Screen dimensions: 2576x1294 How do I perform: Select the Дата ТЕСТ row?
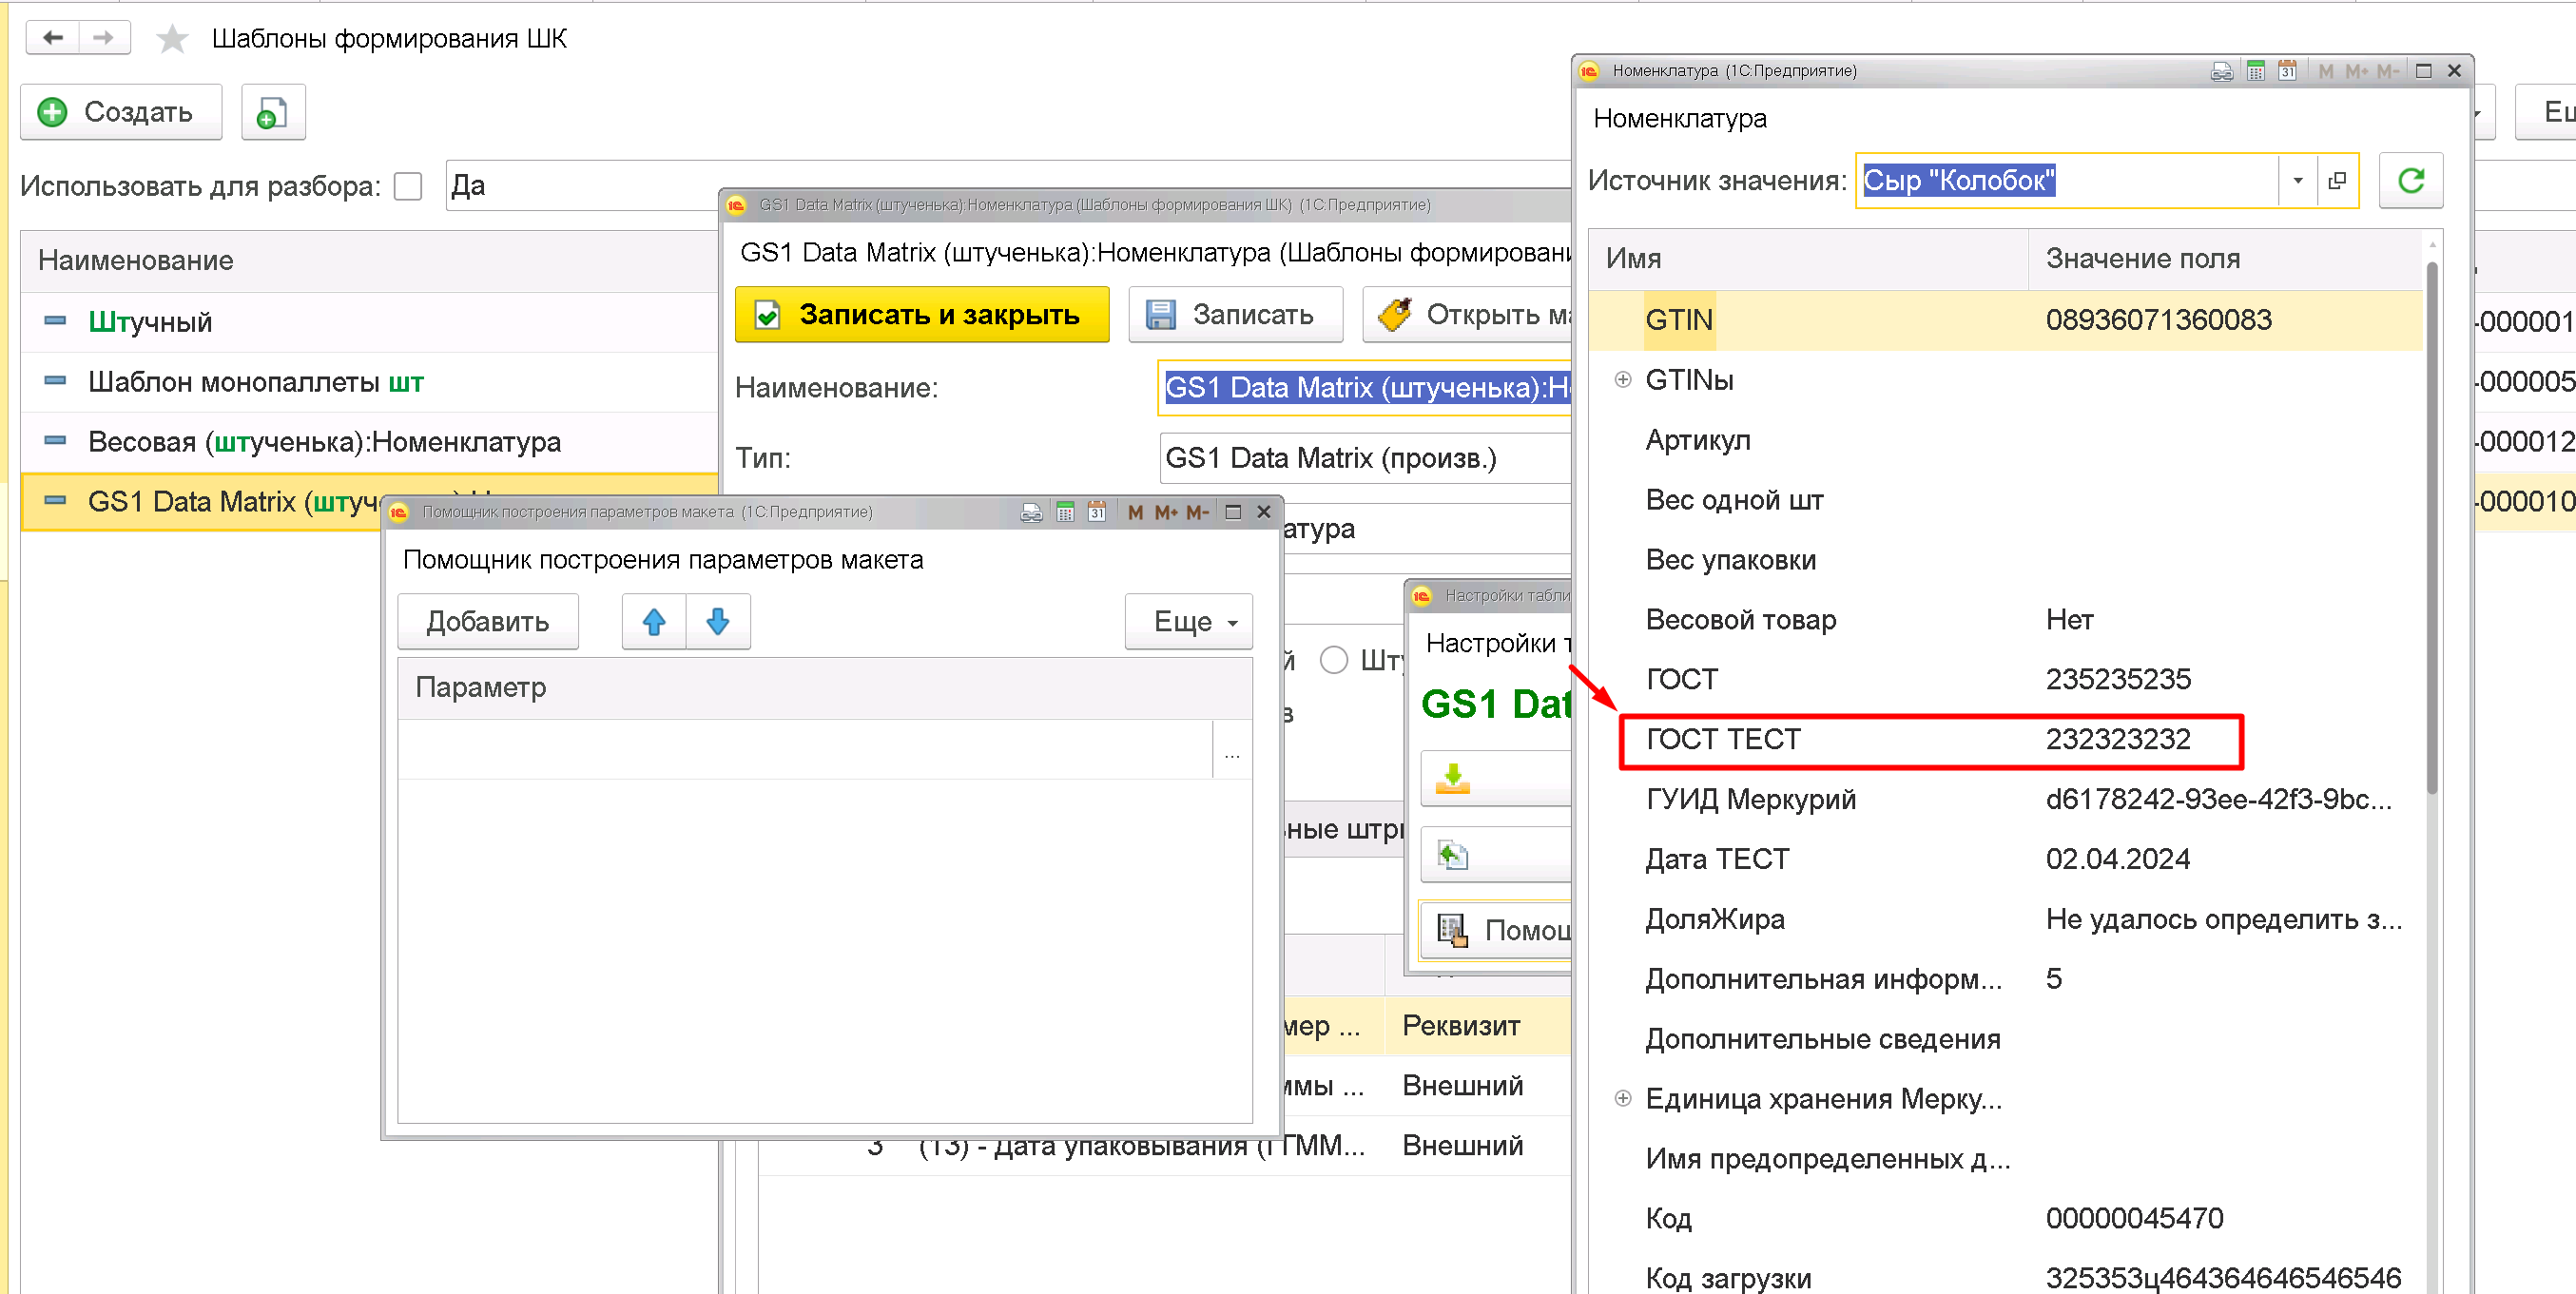pos(2005,860)
